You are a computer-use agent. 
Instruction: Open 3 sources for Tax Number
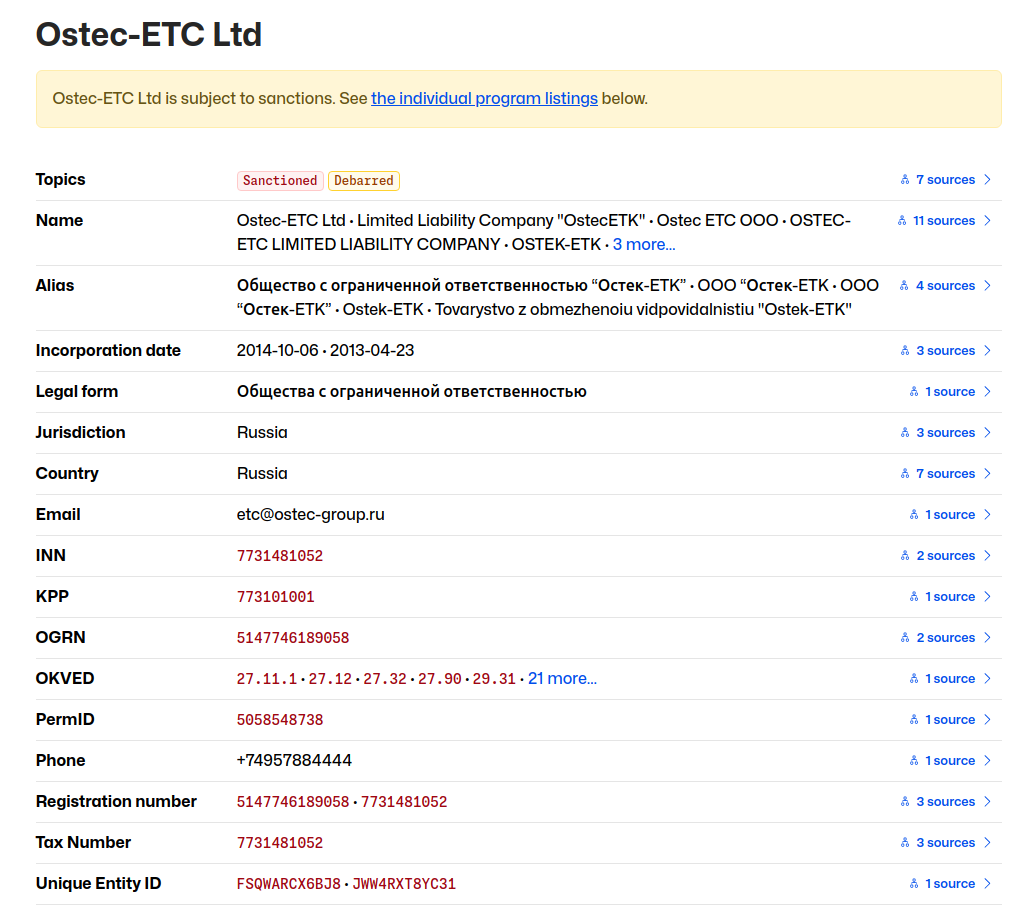point(945,843)
